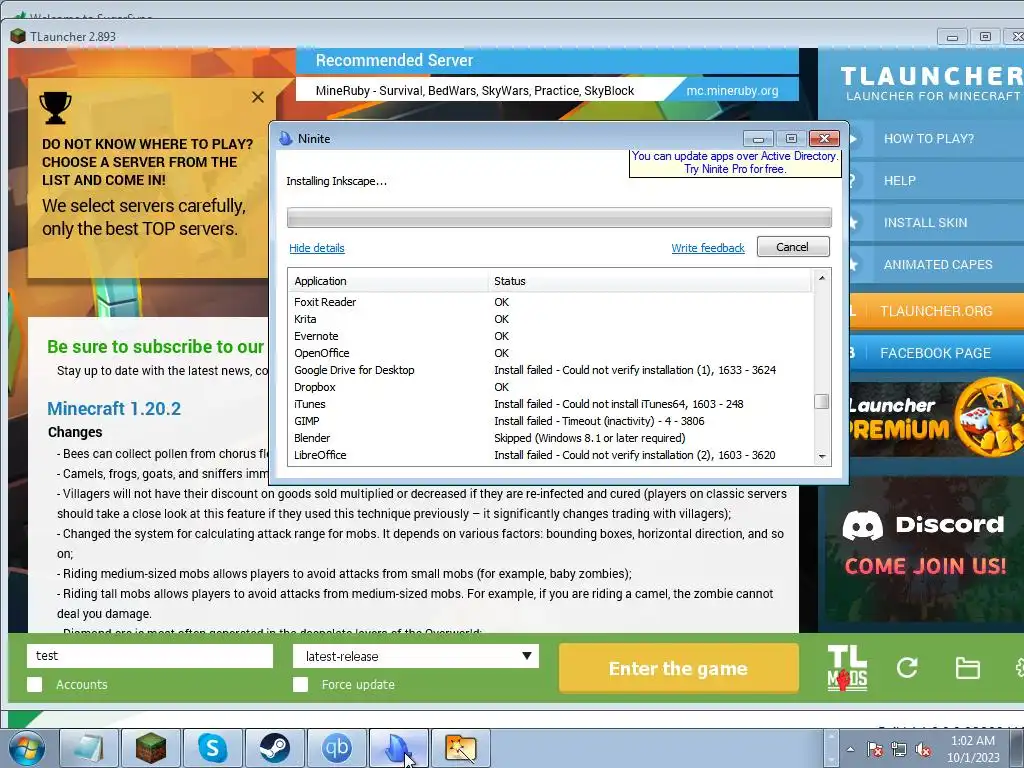Select the iTunes row
The image size is (1024, 768).
551,404
